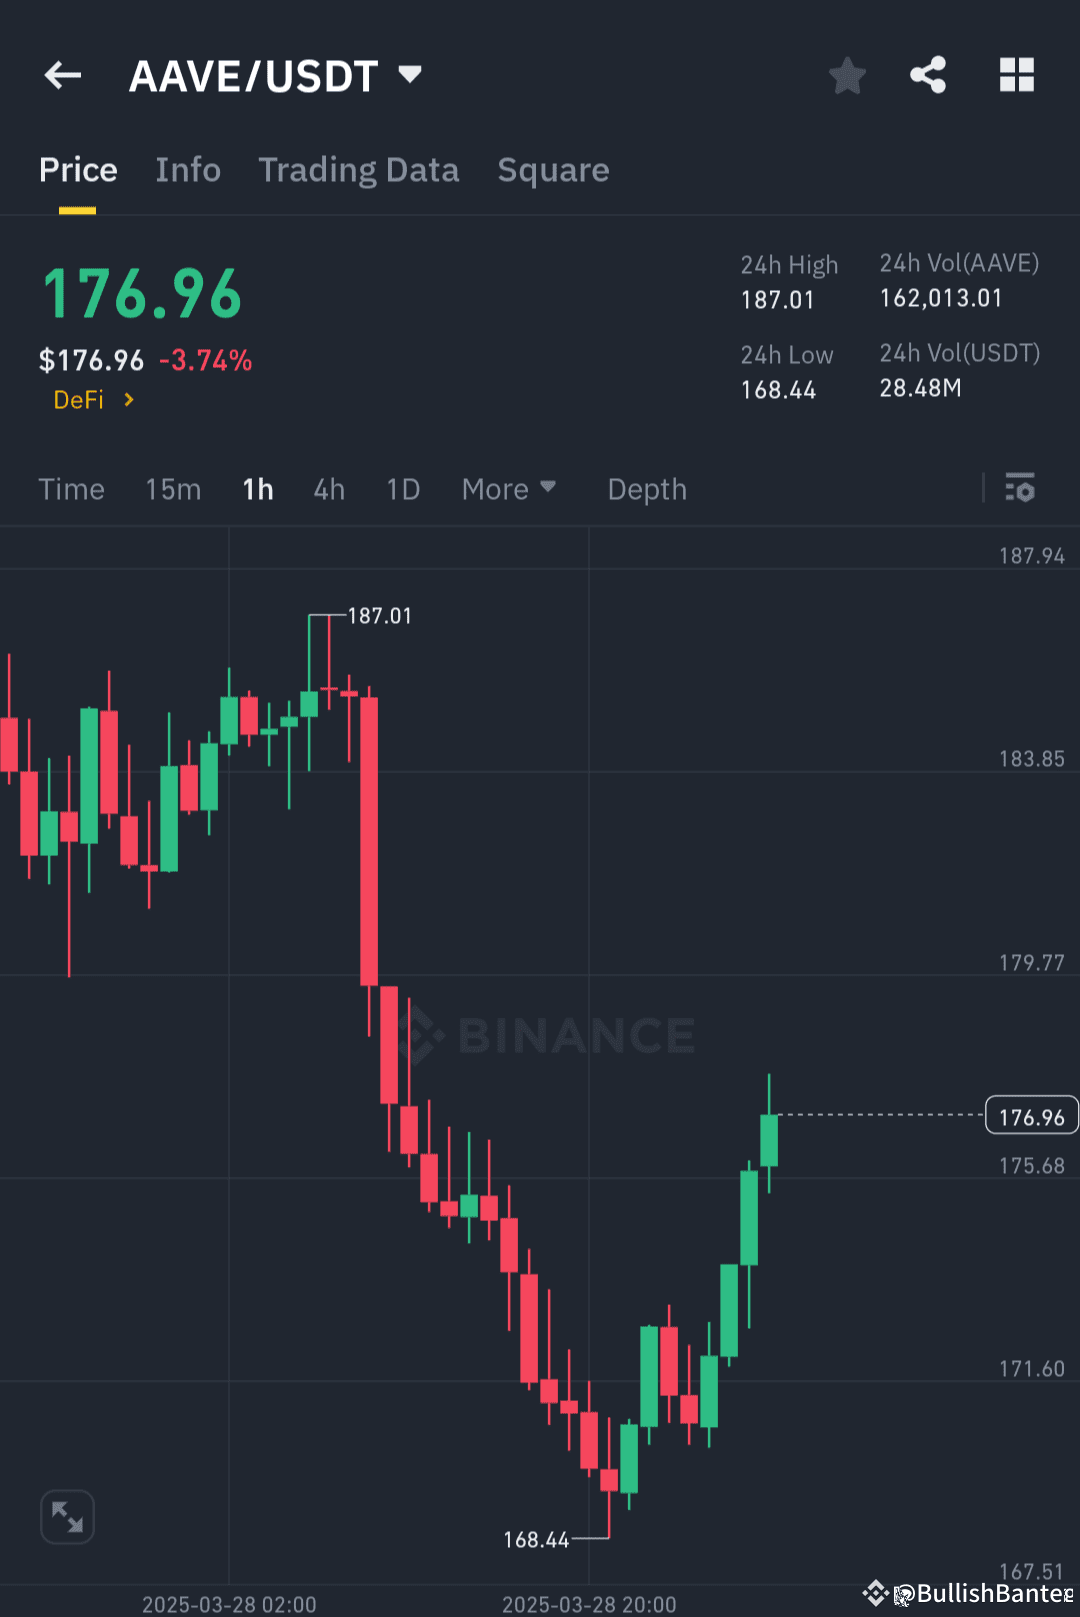Tap the back arrow to exit chart
1080x1617 pixels.
point(62,75)
